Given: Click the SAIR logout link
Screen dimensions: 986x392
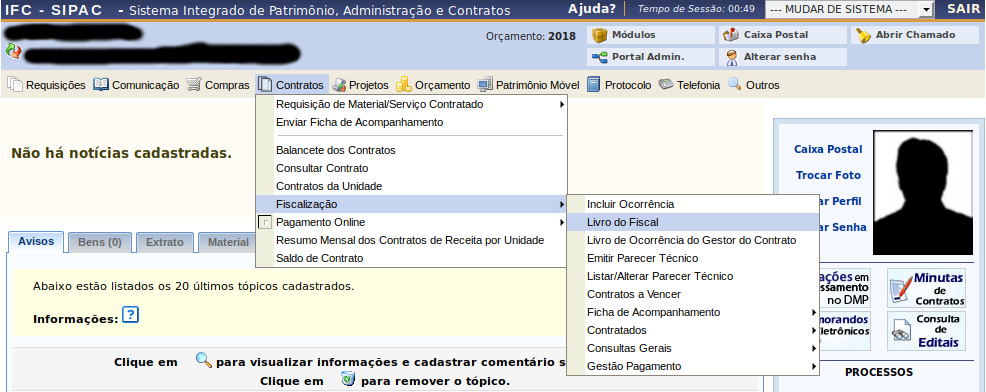Looking at the screenshot, I should pyautogui.click(x=963, y=9).
